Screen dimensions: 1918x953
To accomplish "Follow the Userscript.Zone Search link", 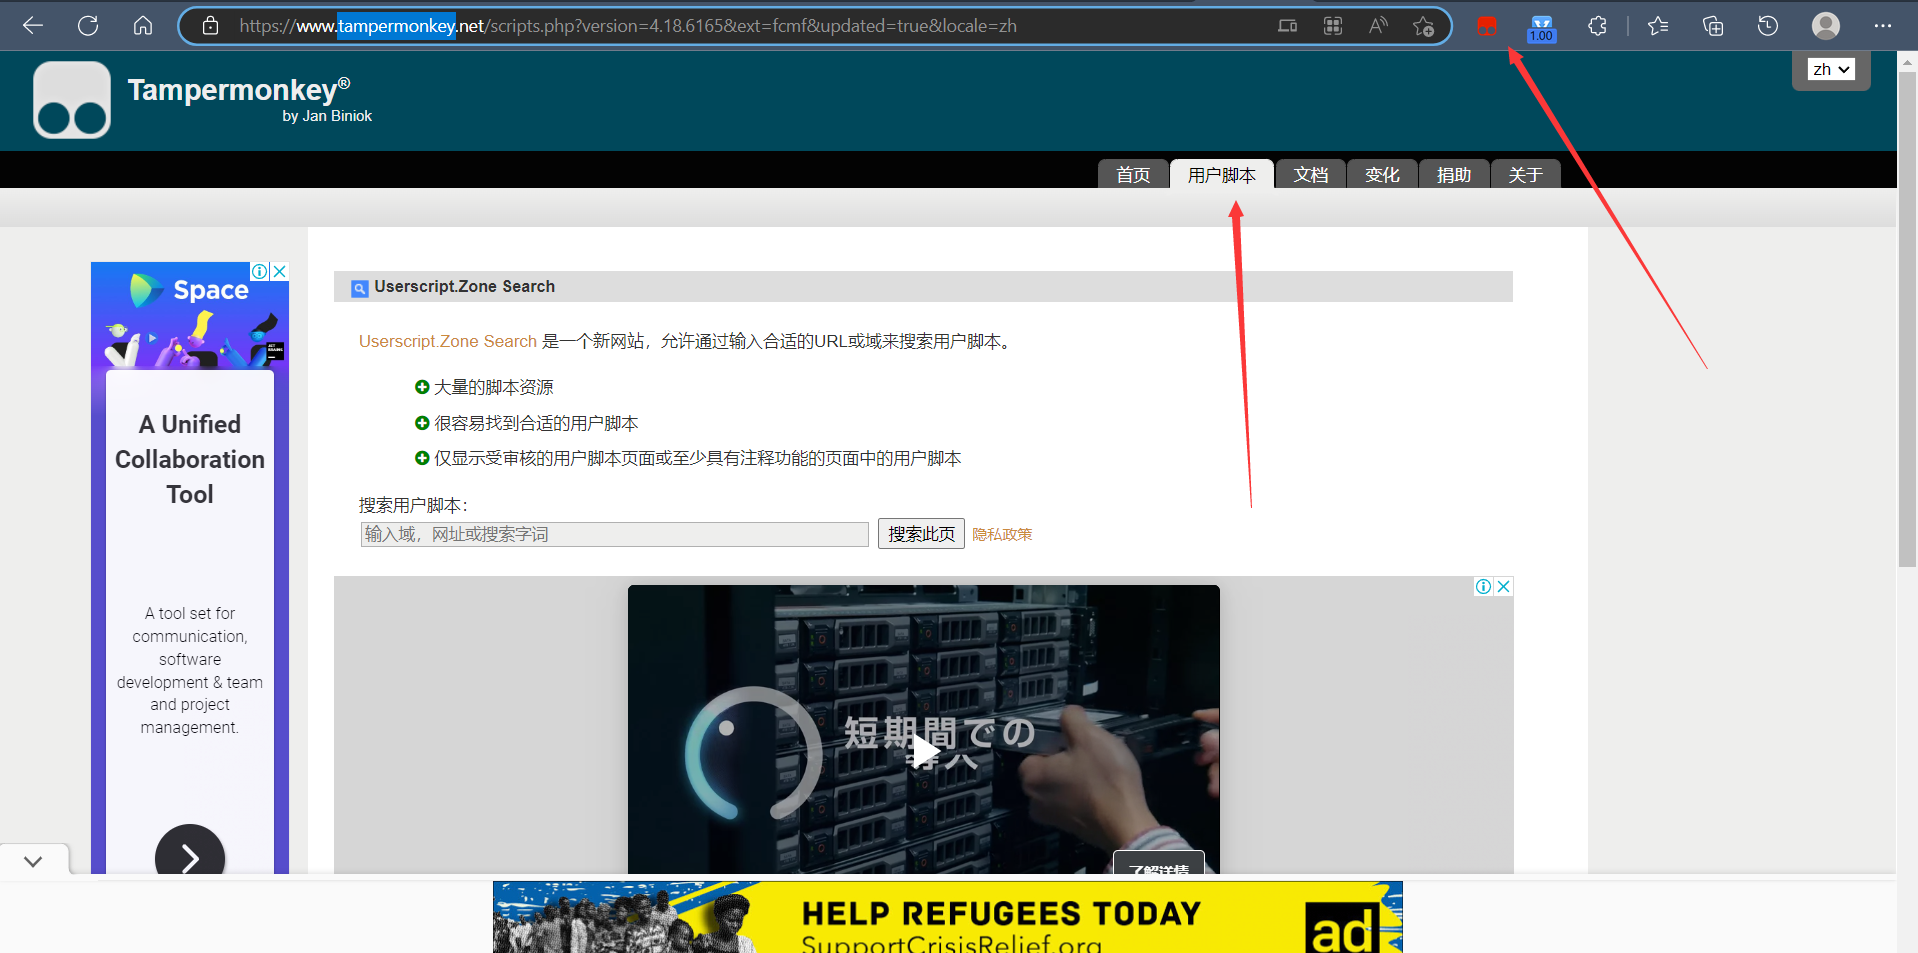I will tap(448, 341).
